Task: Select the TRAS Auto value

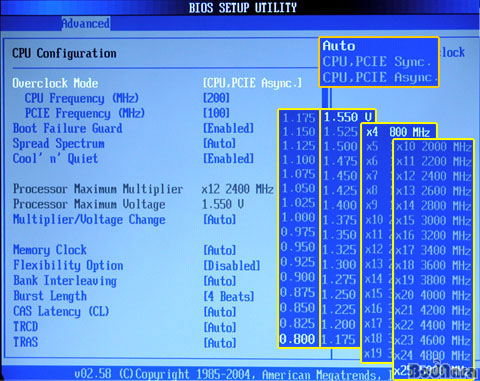Action: coord(220,343)
